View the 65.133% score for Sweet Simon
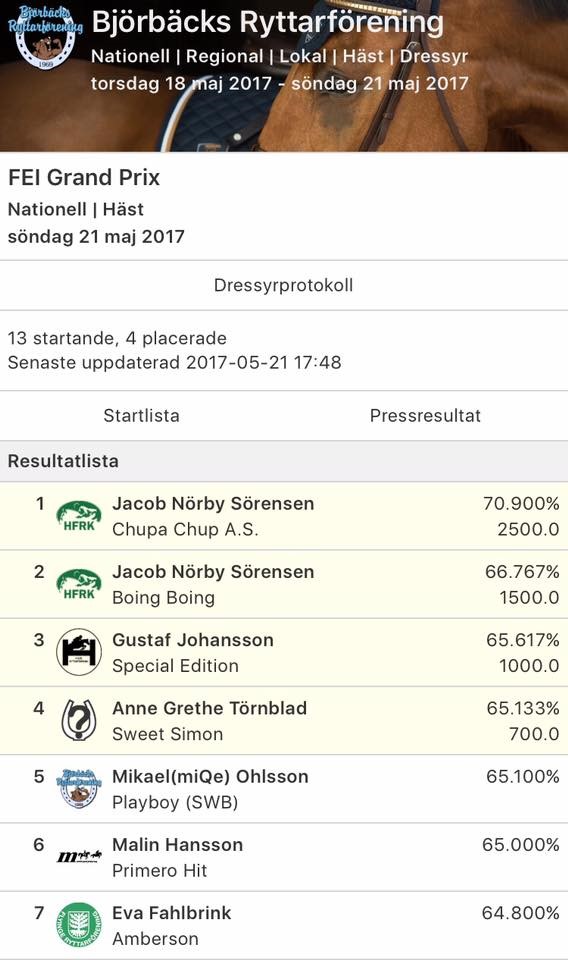 pyautogui.click(x=523, y=708)
